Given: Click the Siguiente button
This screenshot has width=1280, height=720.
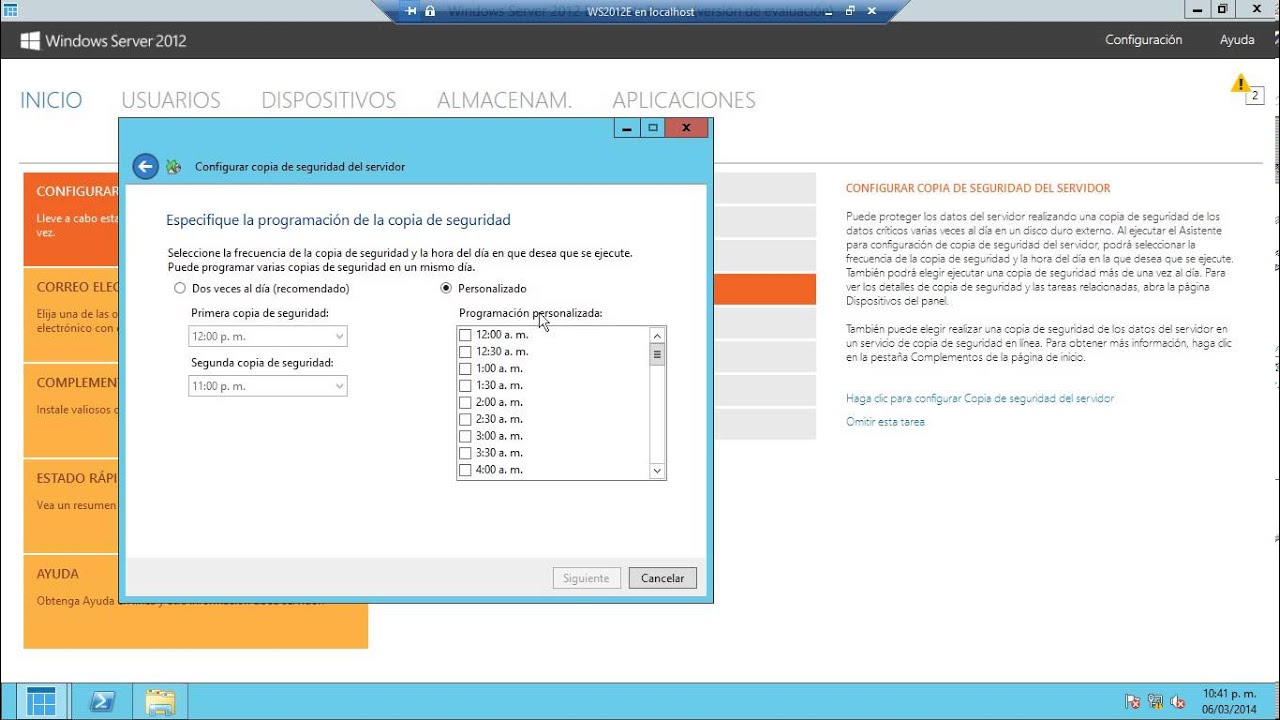Looking at the screenshot, I should pyautogui.click(x=586, y=578).
